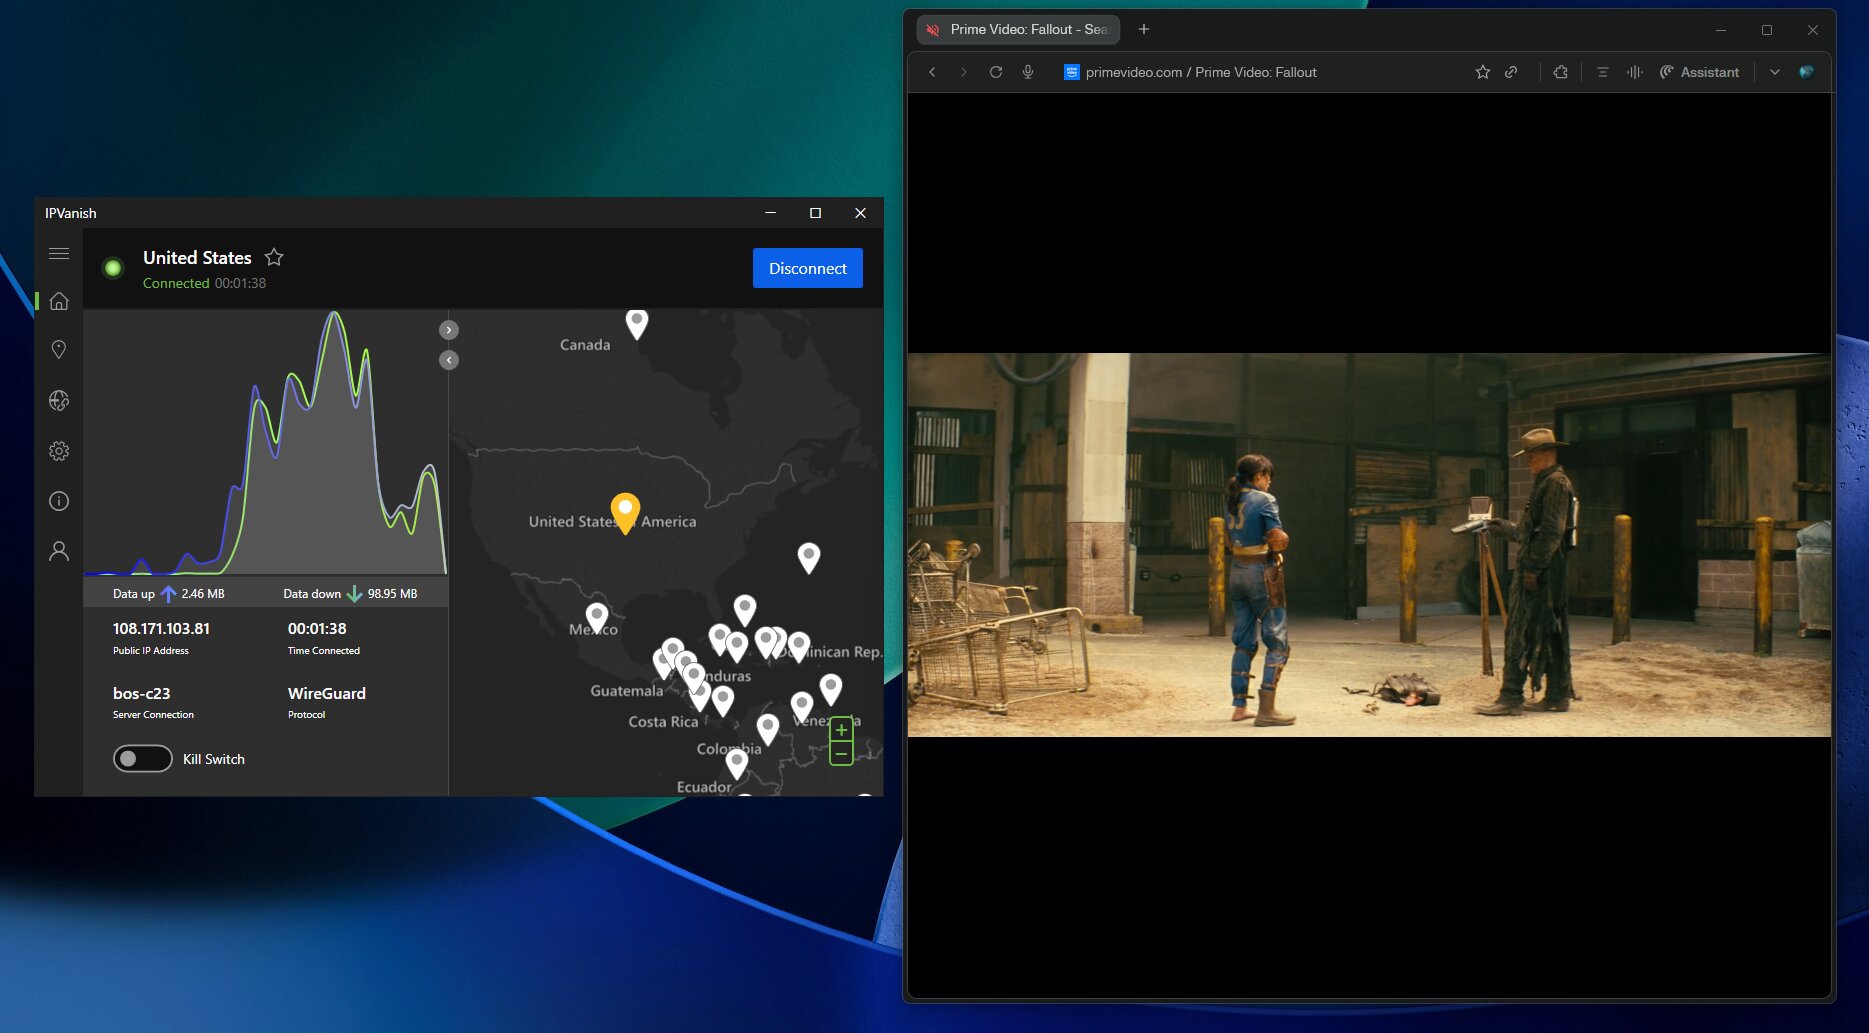Screen dimensions: 1869x1033
Task: Collapse the stats panel with left chevron
Action: 449,360
